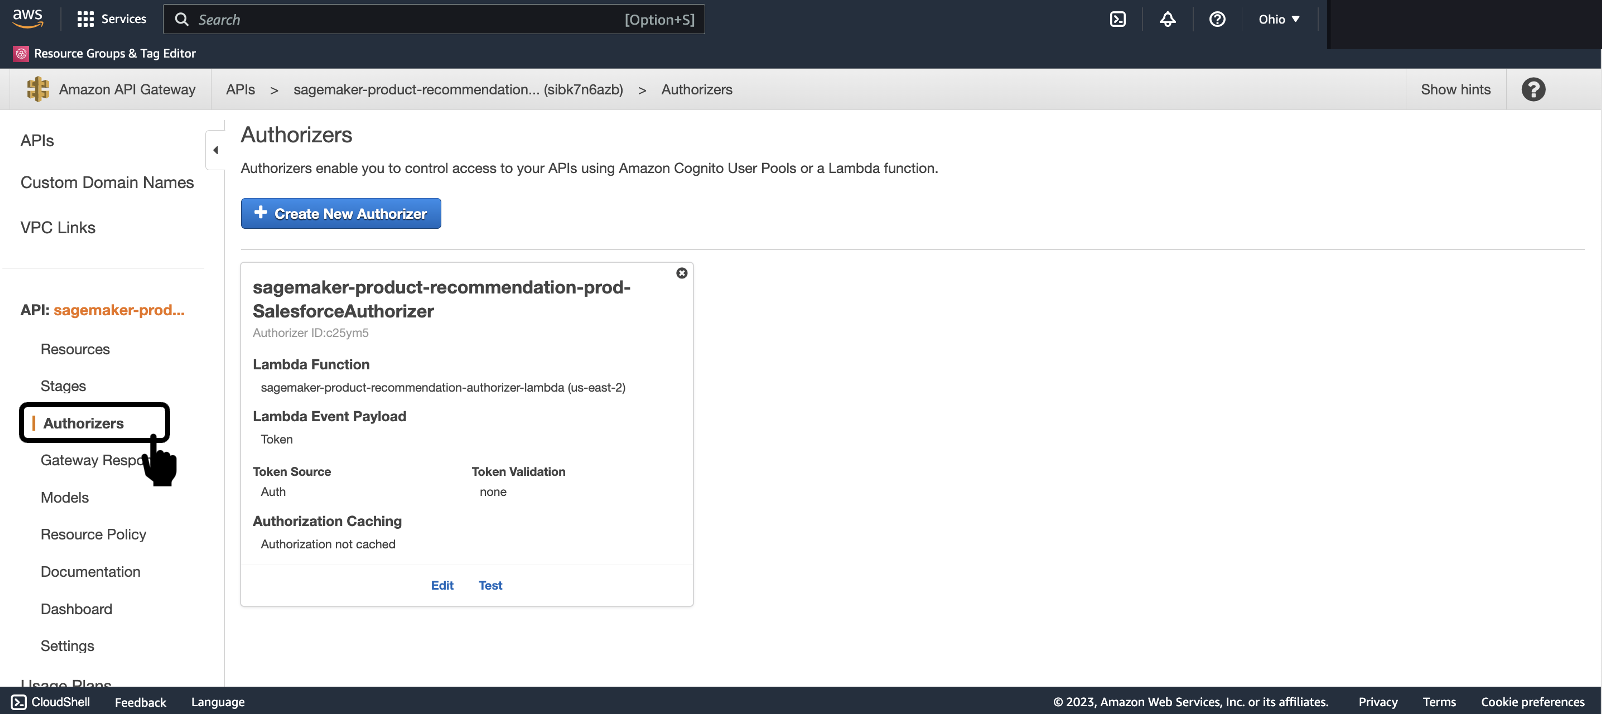Viewport: 1602px width, 714px height.
Task: Click the Token payload value
Action: [x=277, y=439]
